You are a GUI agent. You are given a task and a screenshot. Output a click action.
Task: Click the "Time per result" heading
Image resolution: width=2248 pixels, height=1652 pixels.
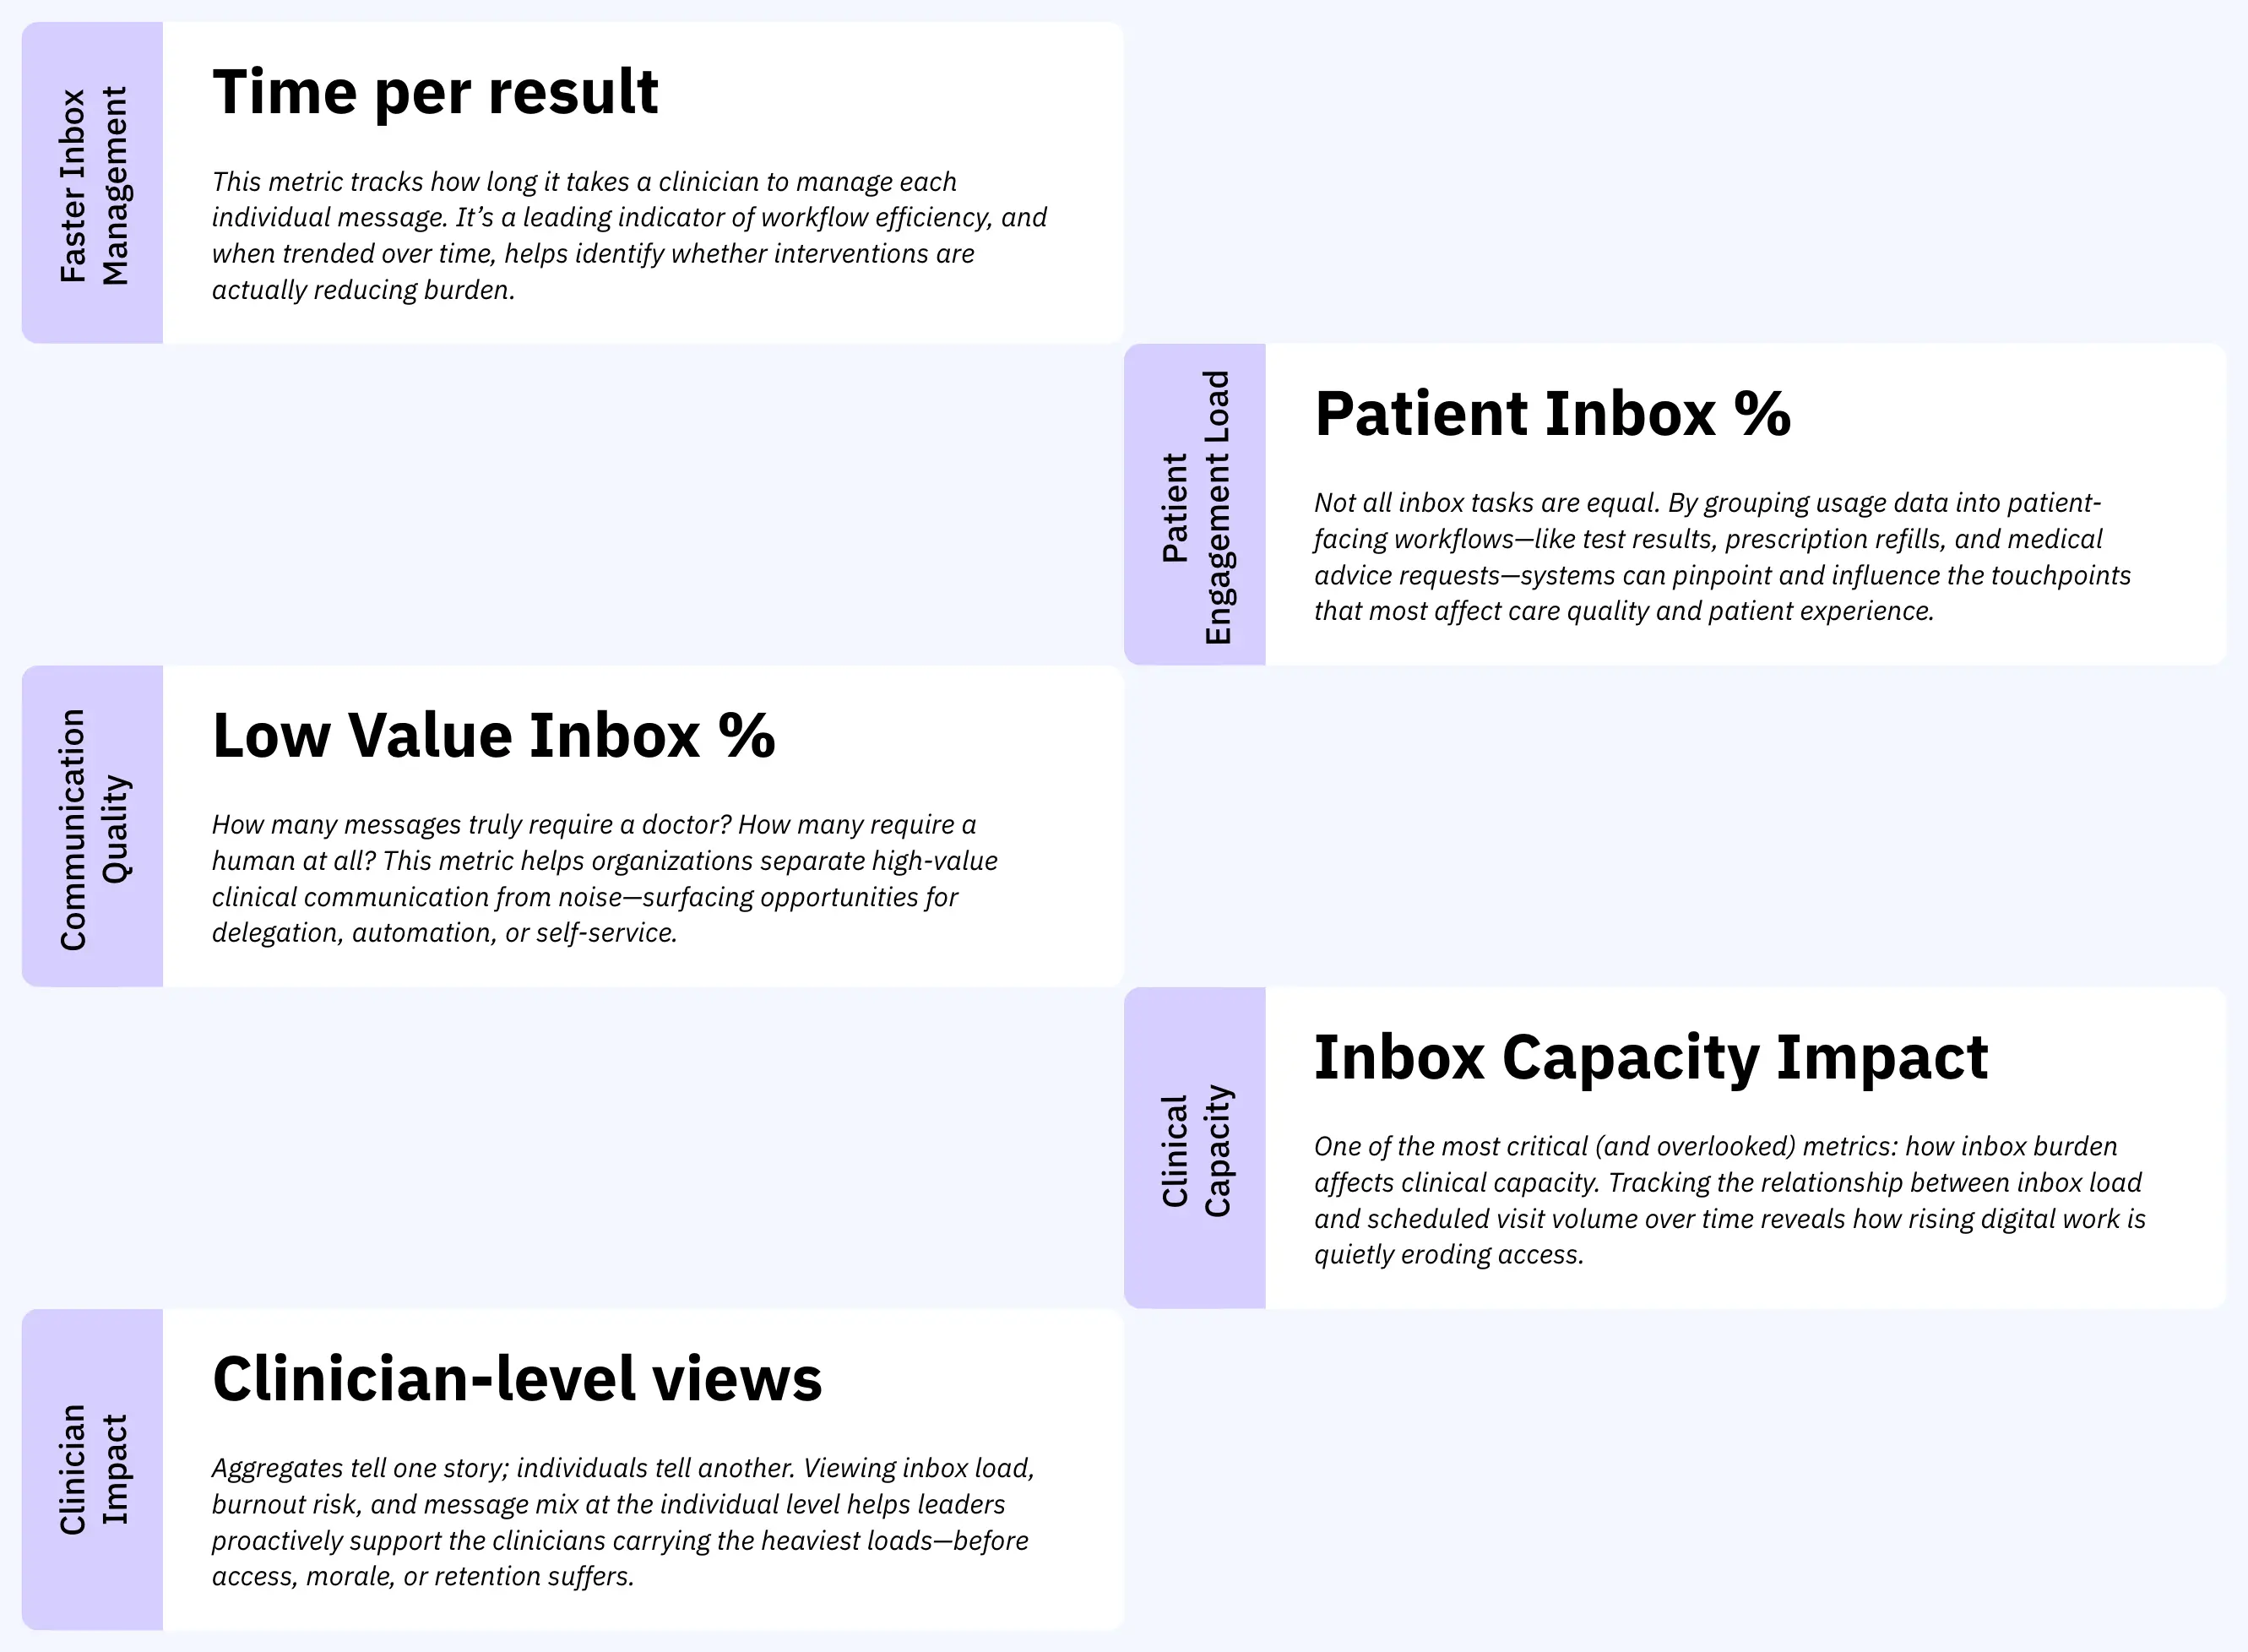tap(435, 92)
